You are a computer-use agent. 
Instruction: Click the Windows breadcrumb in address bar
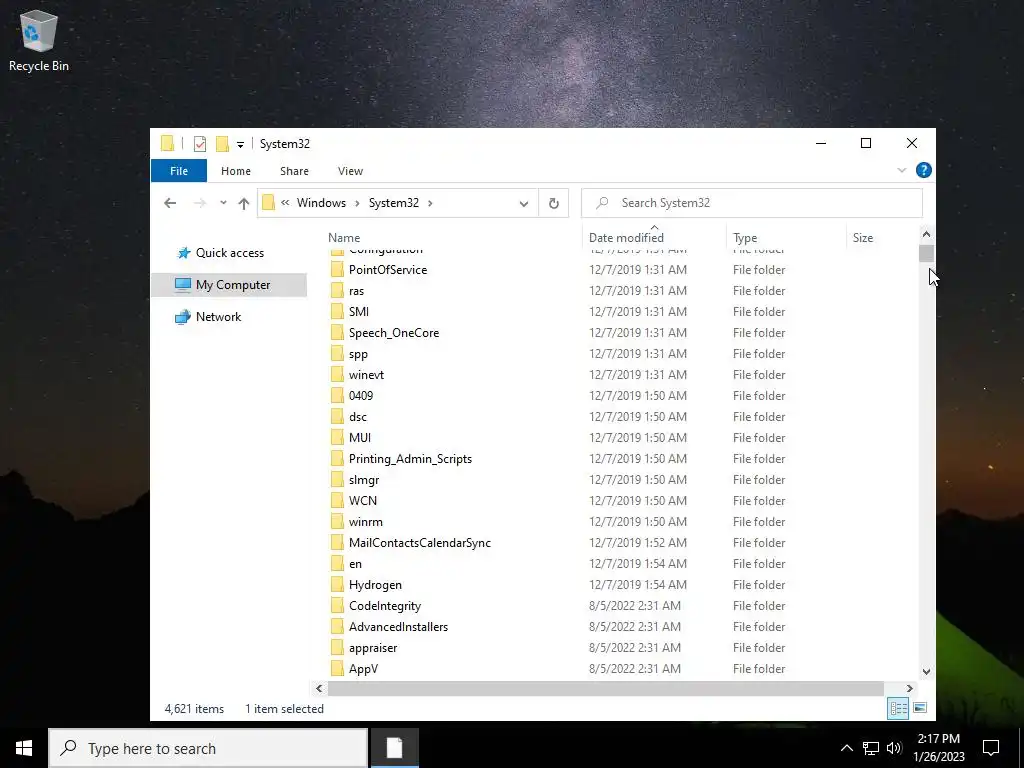321,203
